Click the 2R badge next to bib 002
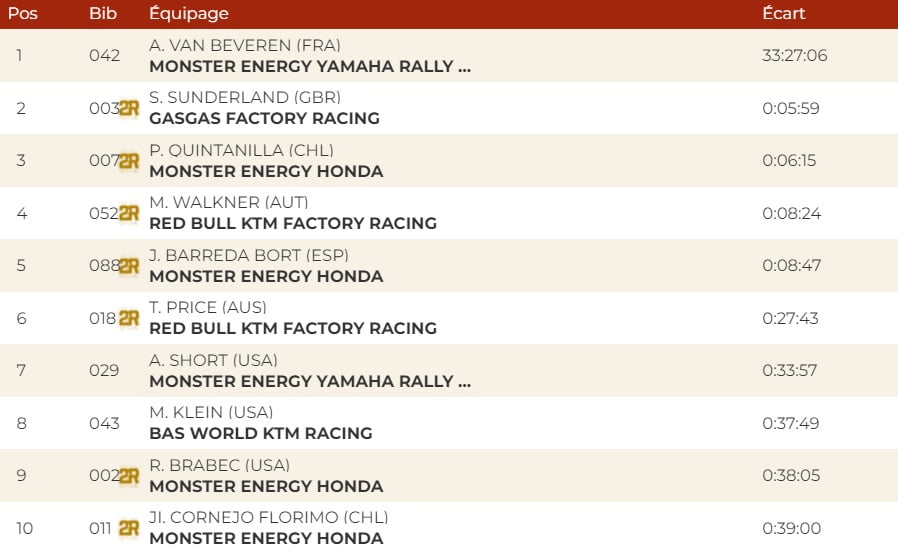 tap(129, 476)
